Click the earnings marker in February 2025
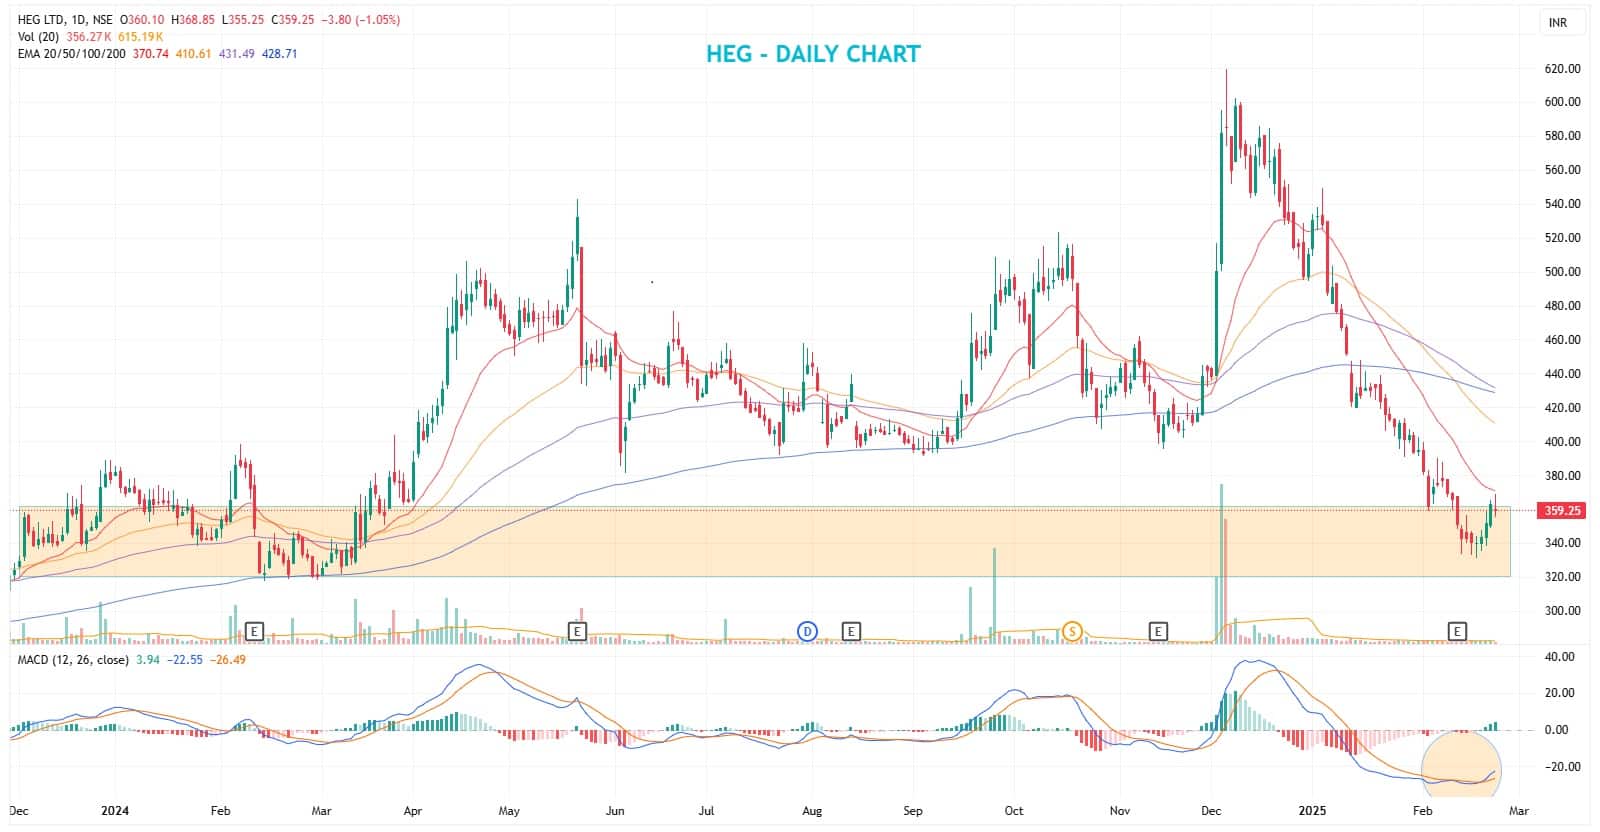Viewport: 1600px width, 832px height. (x=1457, y=631)
